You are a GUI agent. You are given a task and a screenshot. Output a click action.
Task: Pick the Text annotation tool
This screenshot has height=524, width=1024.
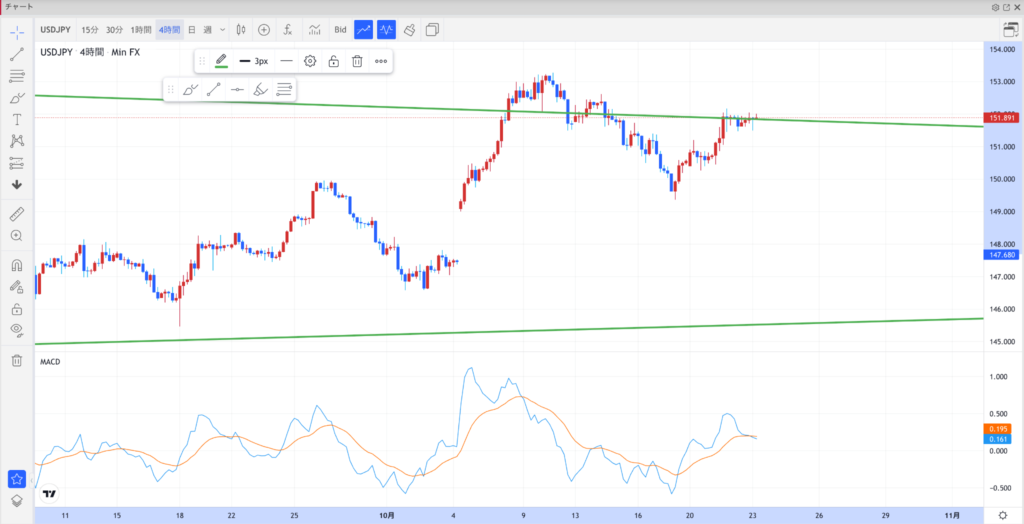[x=17, y=119]
